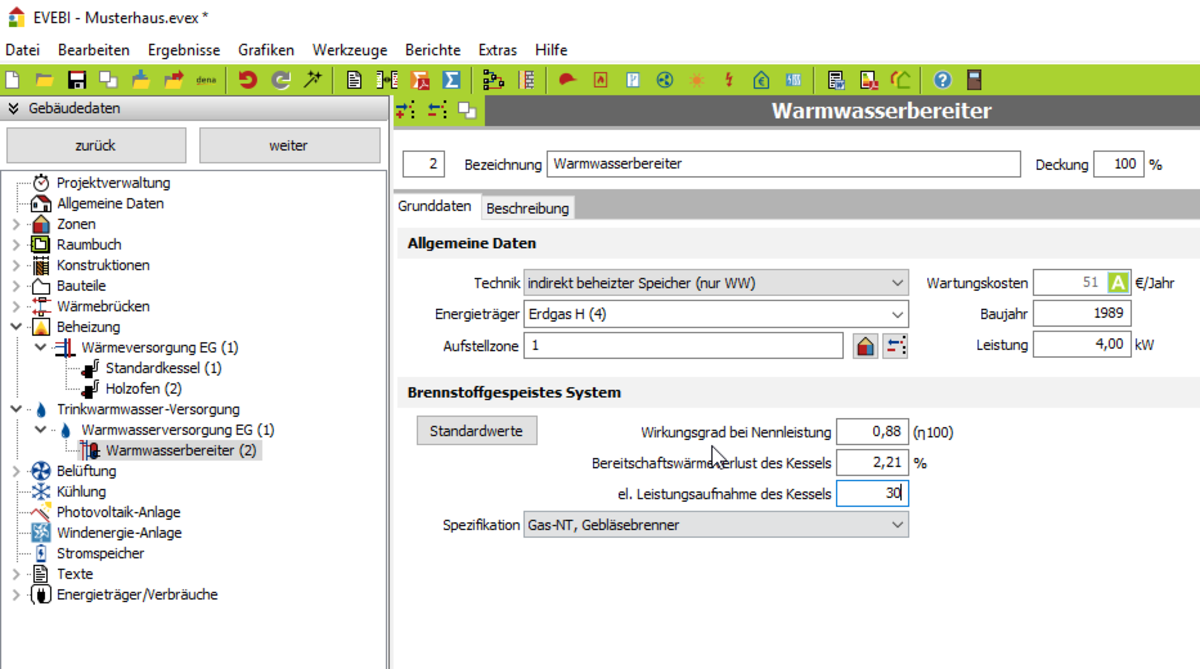1200x669 pixels.
Task: Click the red lightning bolt toolbar icon
Action: point(728,80)
